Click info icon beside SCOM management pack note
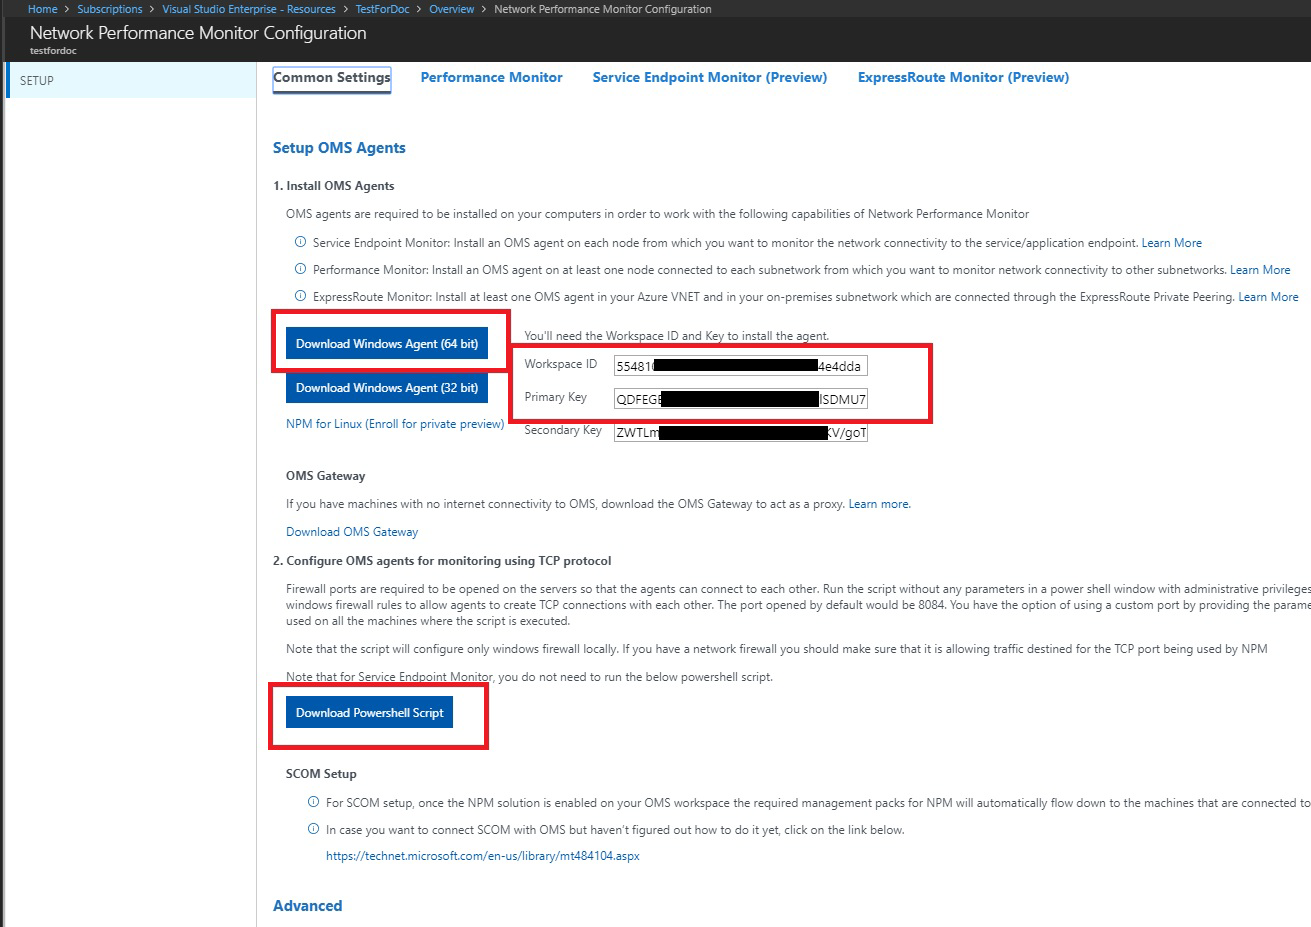1311x927 pixels. point(312,802)
